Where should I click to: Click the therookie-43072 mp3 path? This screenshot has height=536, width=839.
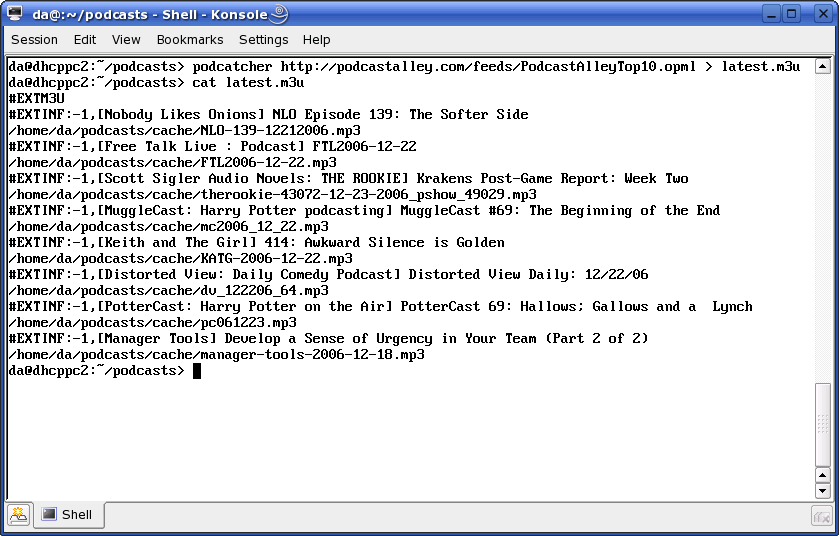point(273,195)
